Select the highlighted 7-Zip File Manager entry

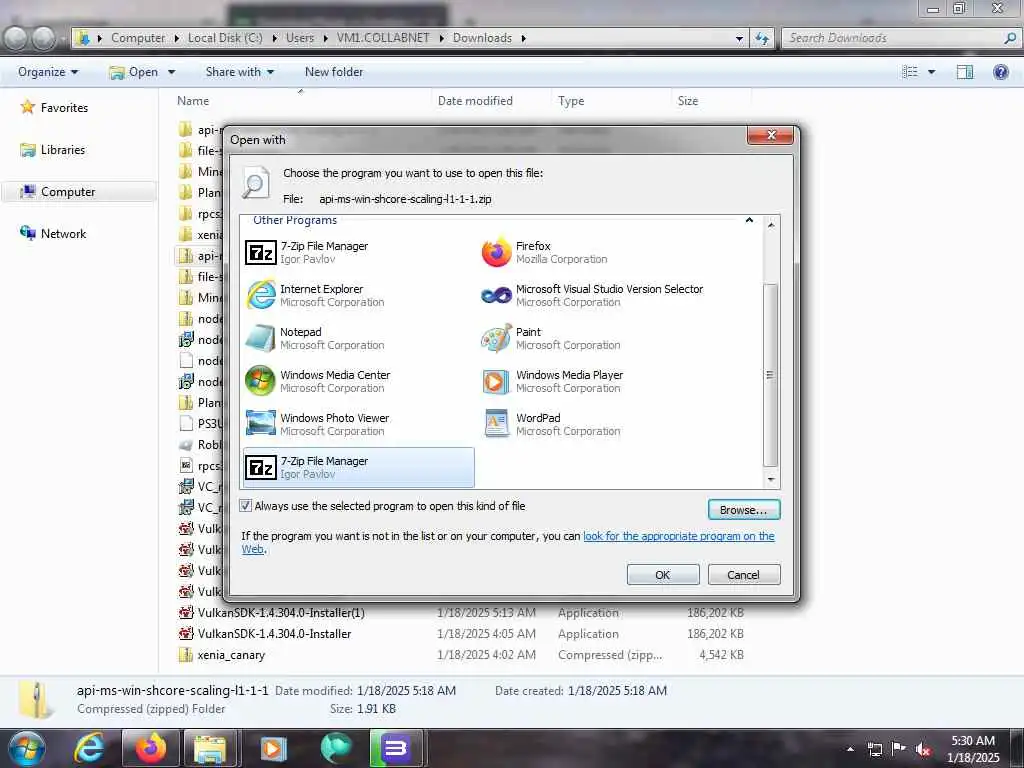(x=359, y=468)
